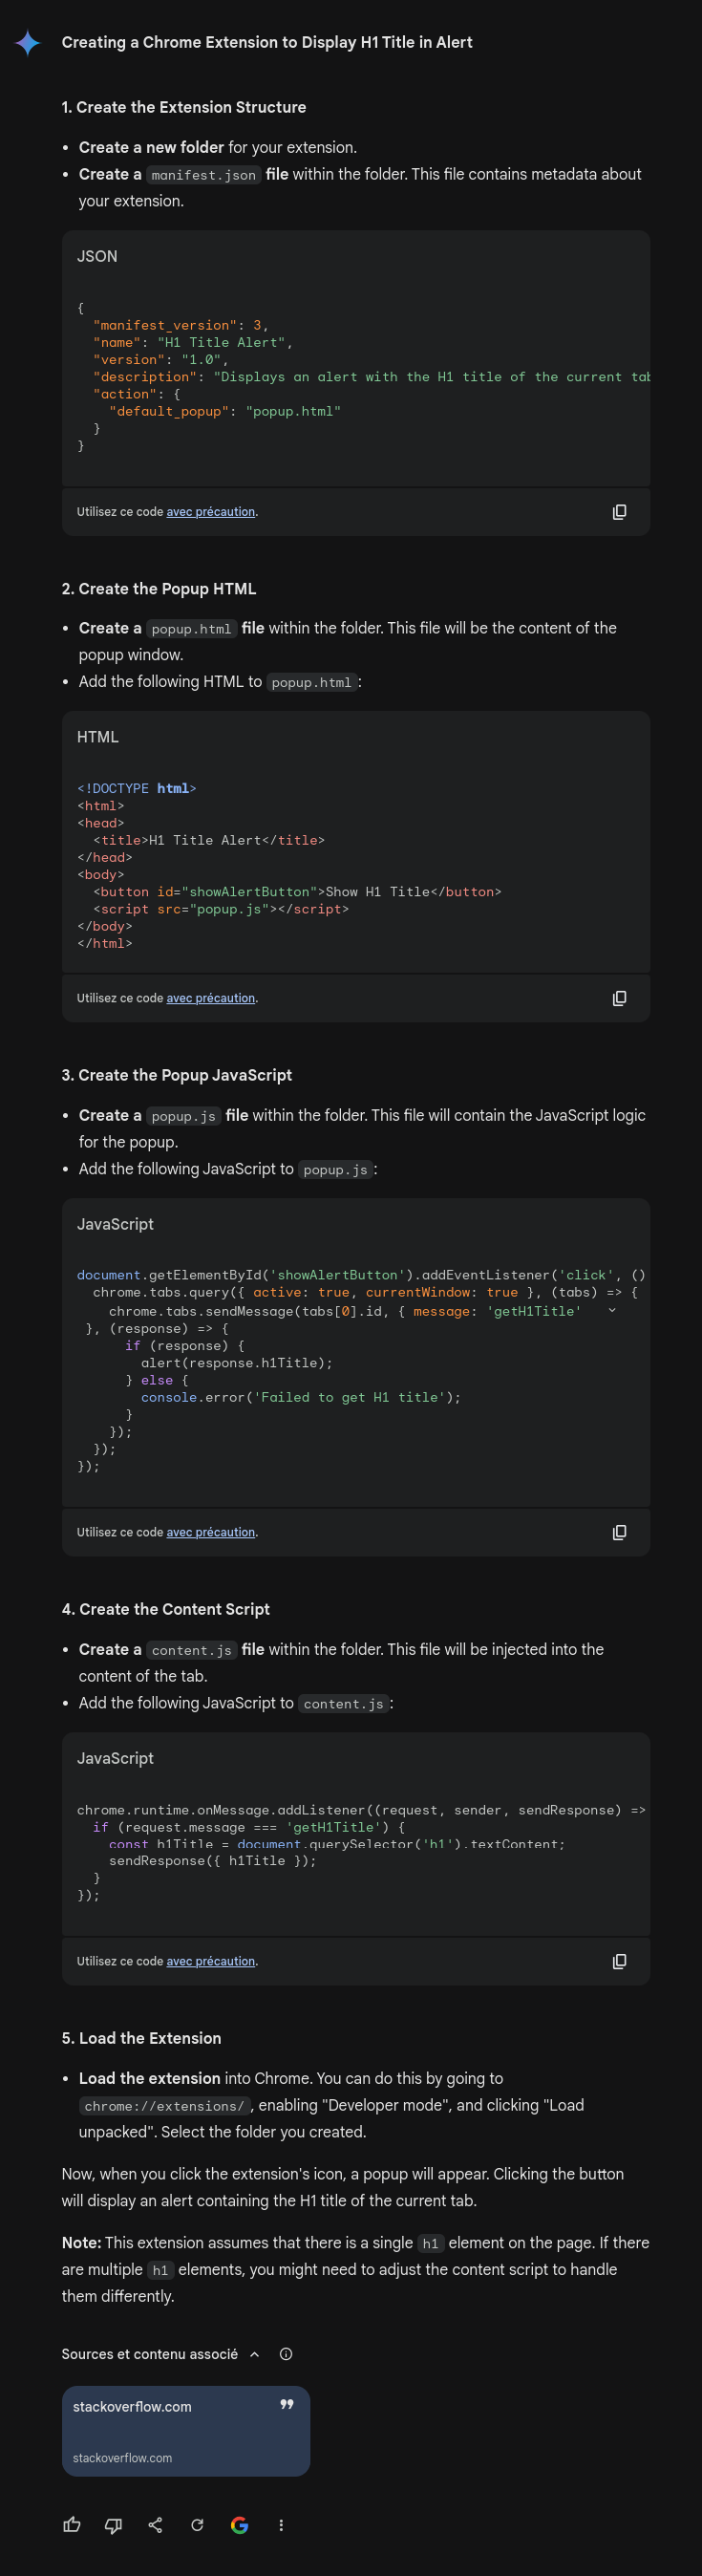Click the 'HTML' code block label

coord(98,737)
